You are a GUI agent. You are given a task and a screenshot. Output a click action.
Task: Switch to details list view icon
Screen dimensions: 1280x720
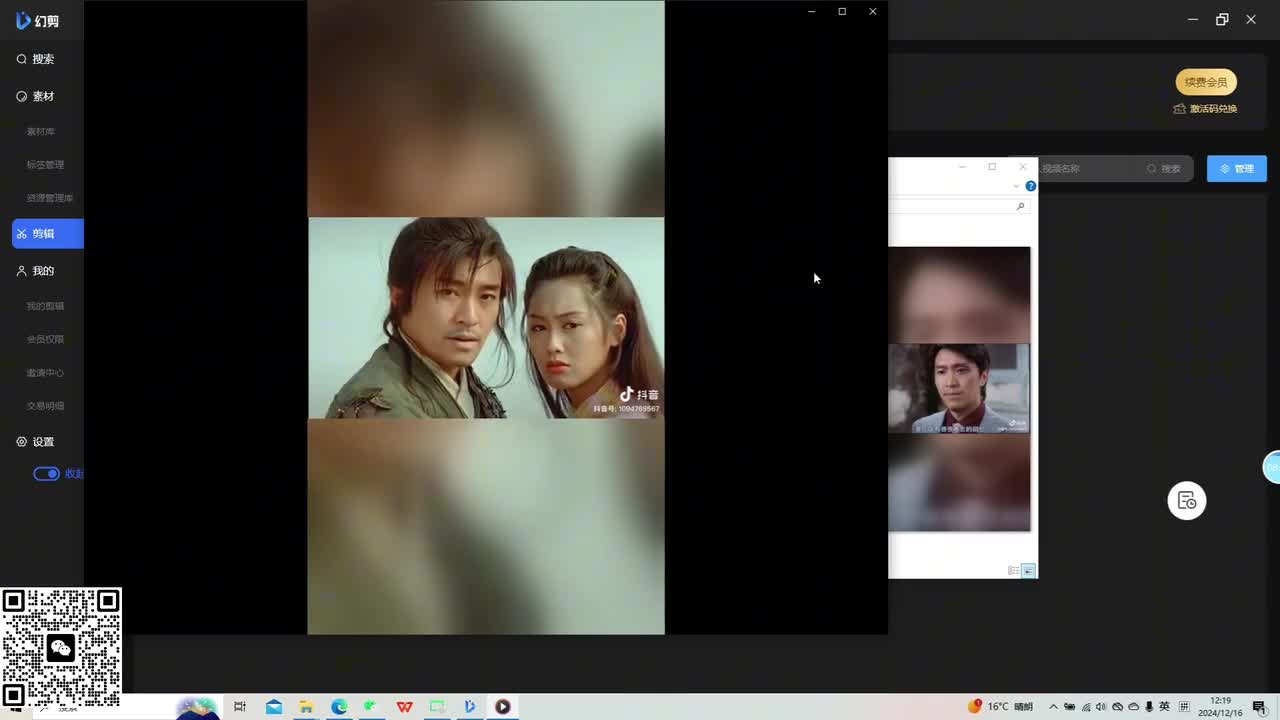(x=1013, y=571)
